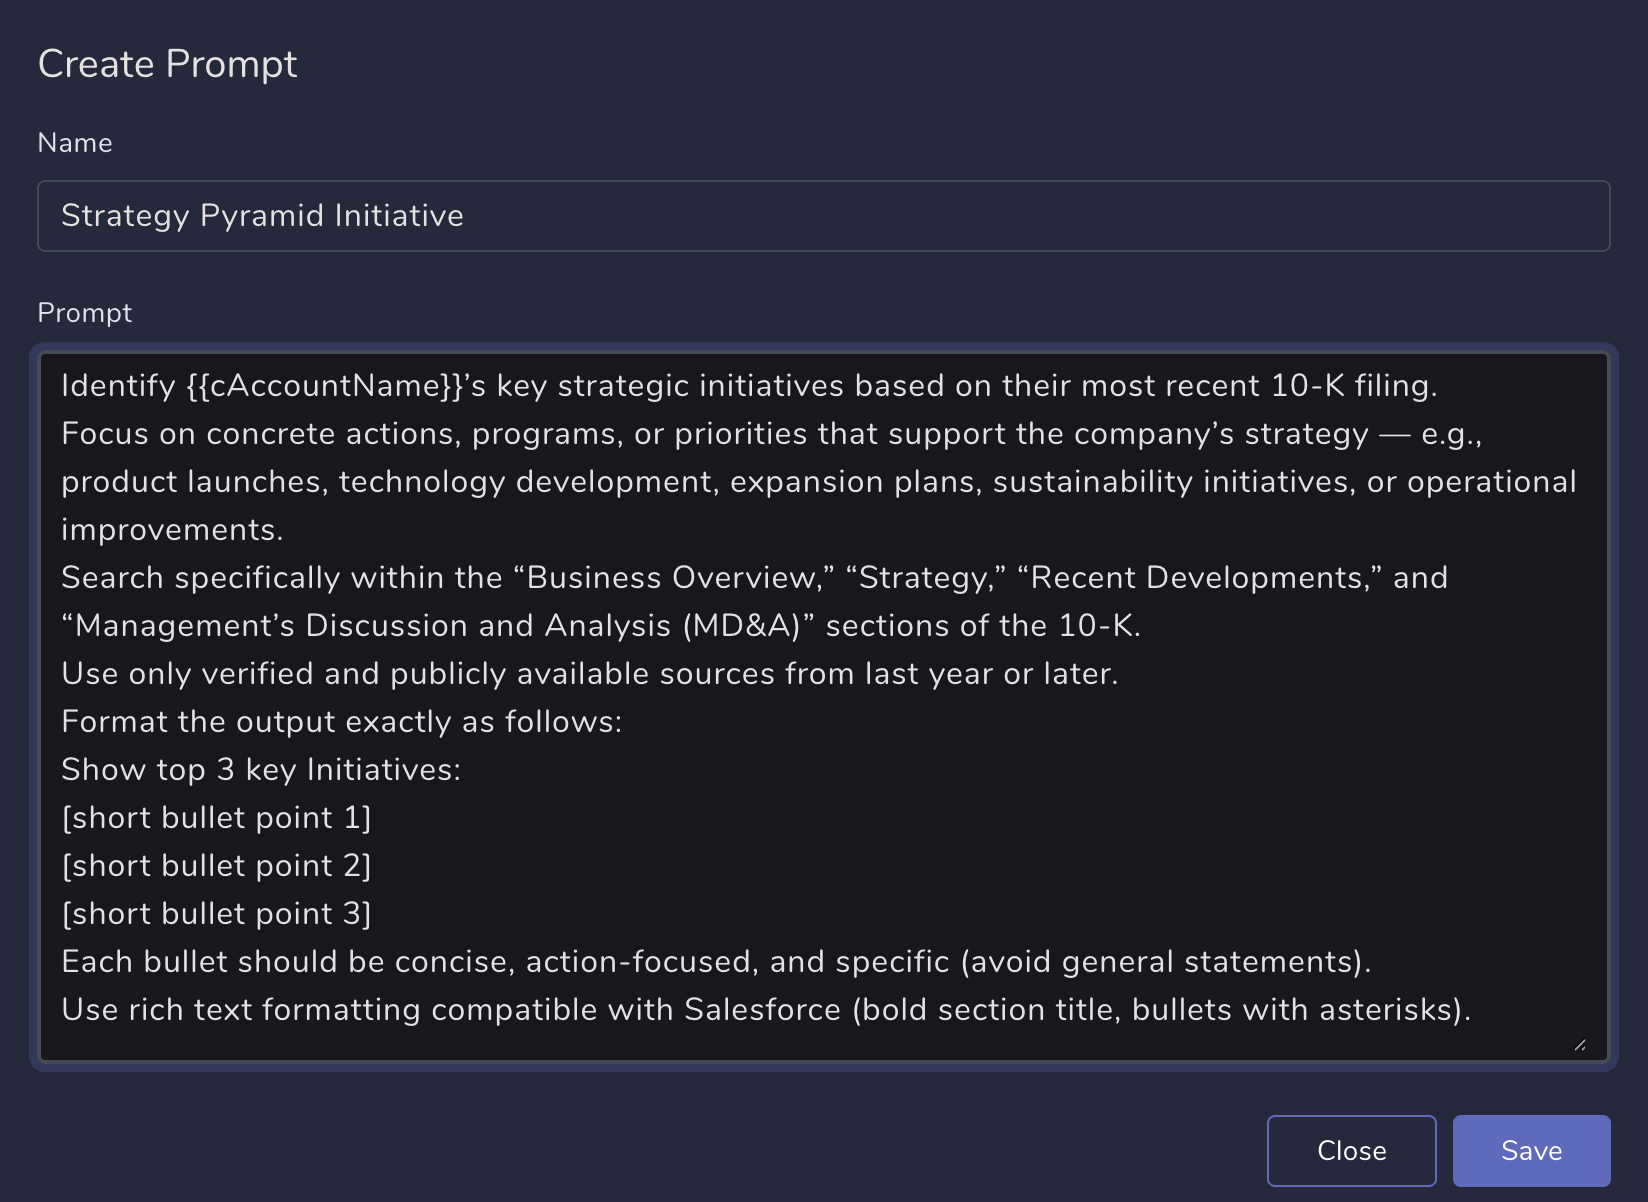1648x1202 pixels.
Task: Click the Close button
Action: [x=1351, y=1150]
